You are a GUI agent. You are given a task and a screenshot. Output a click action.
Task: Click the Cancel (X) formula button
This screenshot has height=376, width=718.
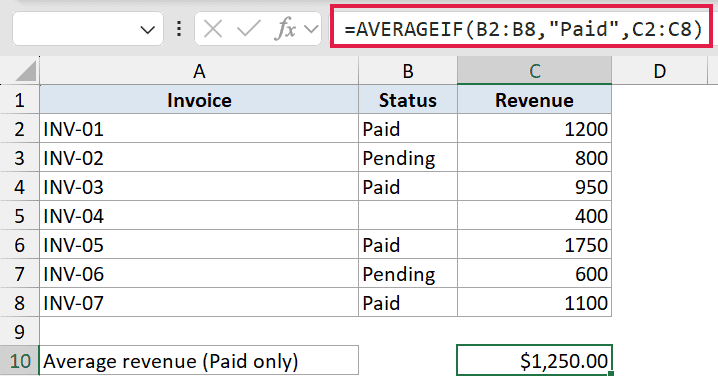(x=213, y=30)
